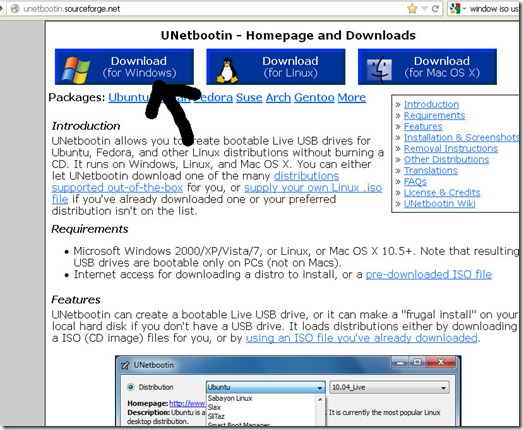Viewport: 523px width, 430px height.
Task: Select Sabayon Linux in dropdown list
Action: 230,398
